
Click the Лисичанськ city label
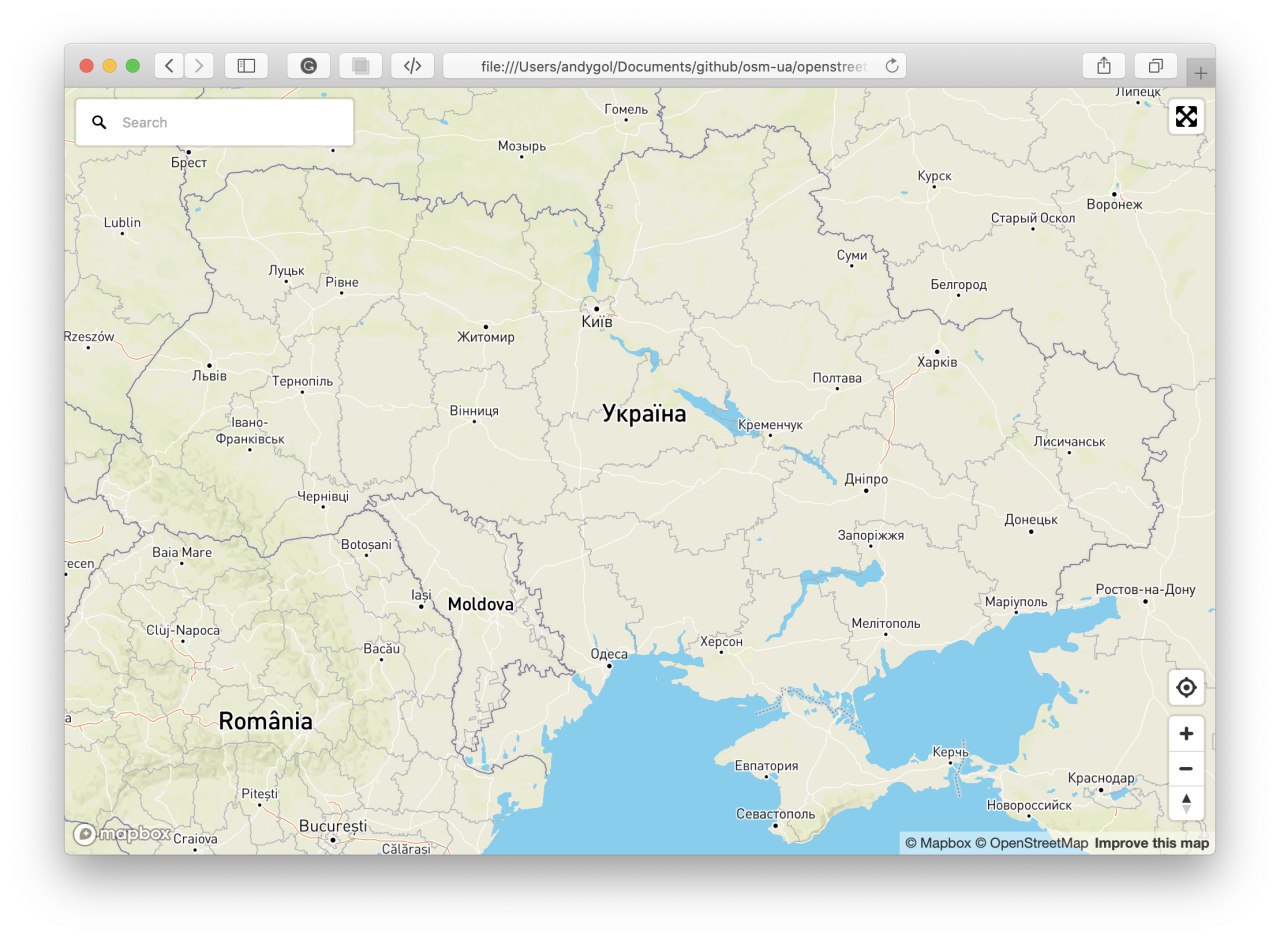click(x=1069, y=441)
